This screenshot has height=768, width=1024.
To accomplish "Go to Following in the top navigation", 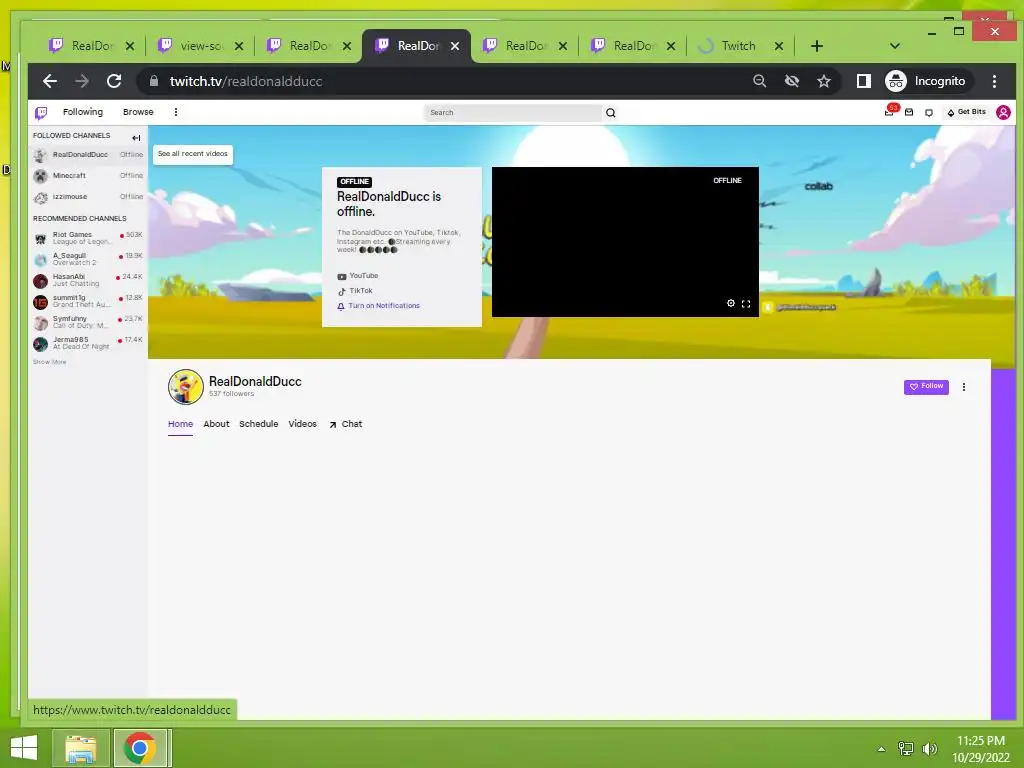I will pyautogui.click(x=82, y=112).
